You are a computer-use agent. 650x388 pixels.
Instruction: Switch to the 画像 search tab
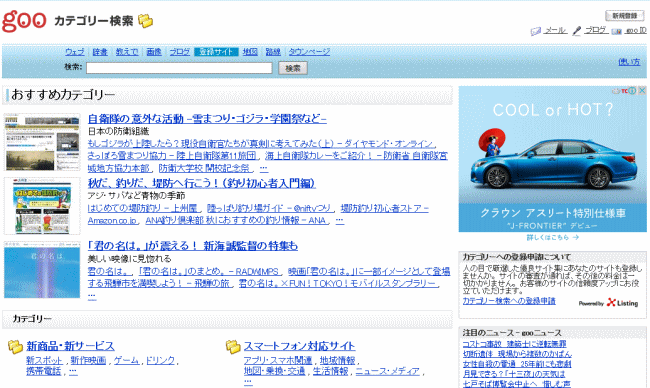[154, 52]
